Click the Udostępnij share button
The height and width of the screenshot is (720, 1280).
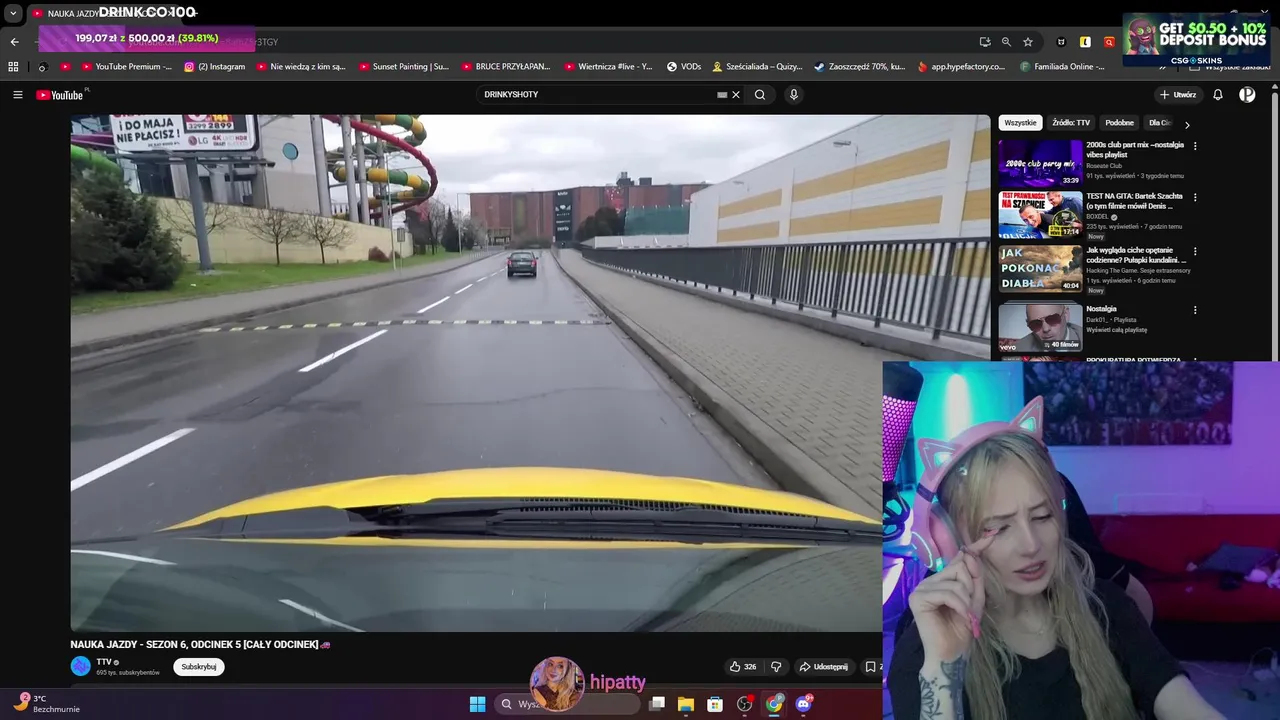tap(823, 667)
